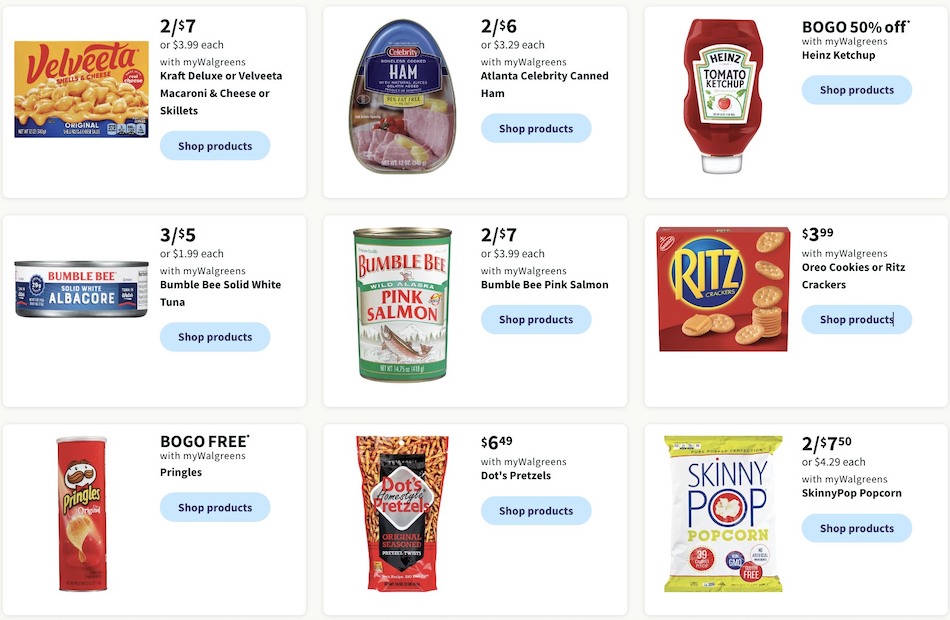Open Shop products for Heinz Ketchup
The image size is (950, 620).
(857, 90)
